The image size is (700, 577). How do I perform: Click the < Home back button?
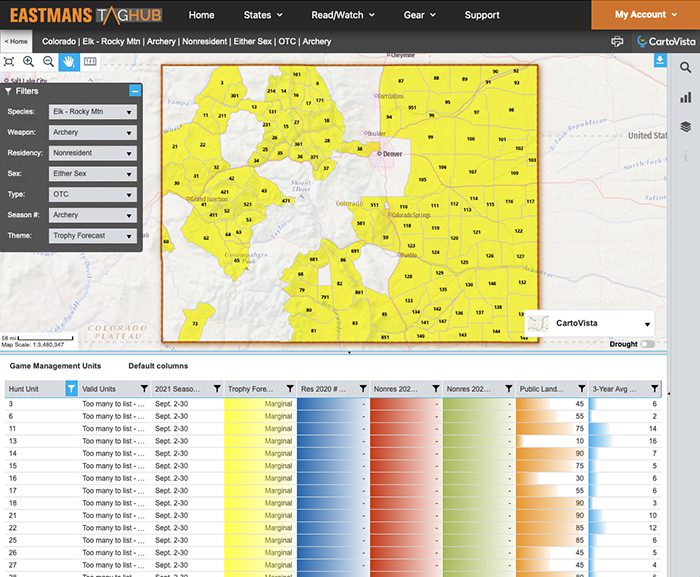coord(16,42)
